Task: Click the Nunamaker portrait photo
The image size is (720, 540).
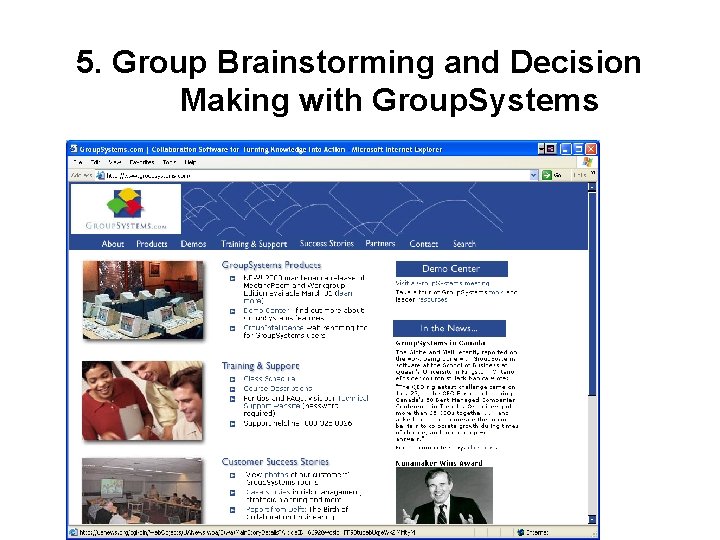Action: pyautogui.click(x=444, y=496)
